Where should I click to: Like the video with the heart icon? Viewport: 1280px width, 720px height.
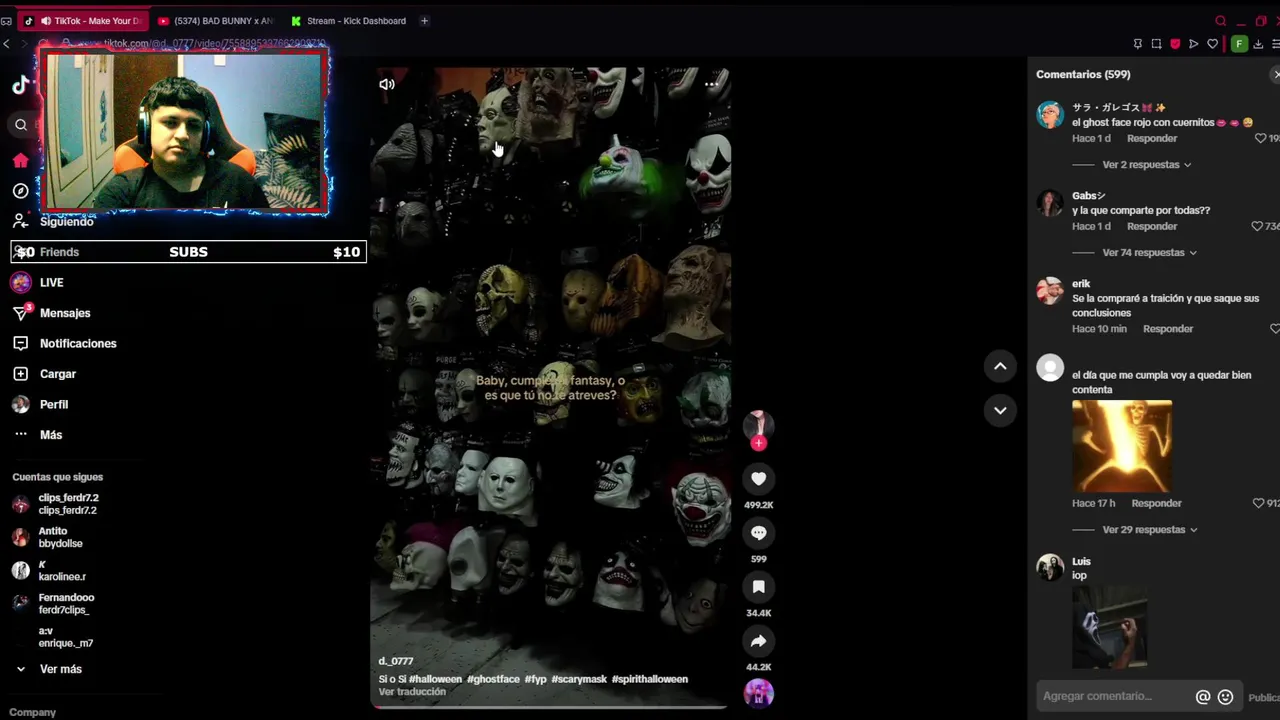pyautogui.click(x=758, y=479)
